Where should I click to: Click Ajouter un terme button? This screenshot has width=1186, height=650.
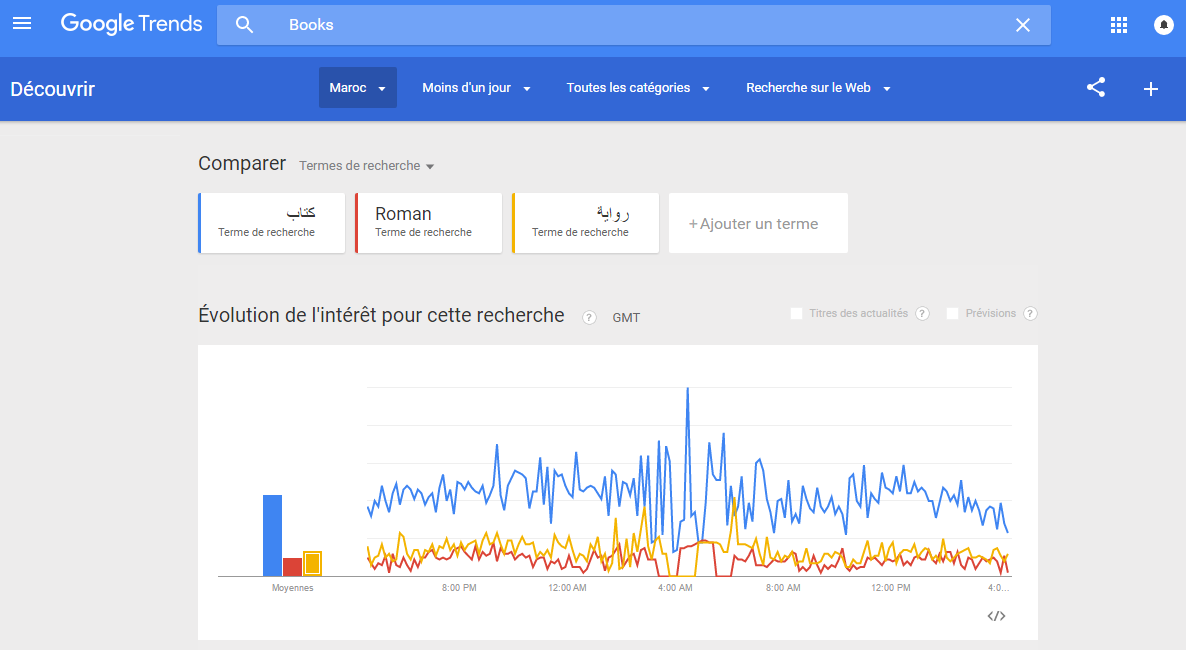click(x=758, y=224)
